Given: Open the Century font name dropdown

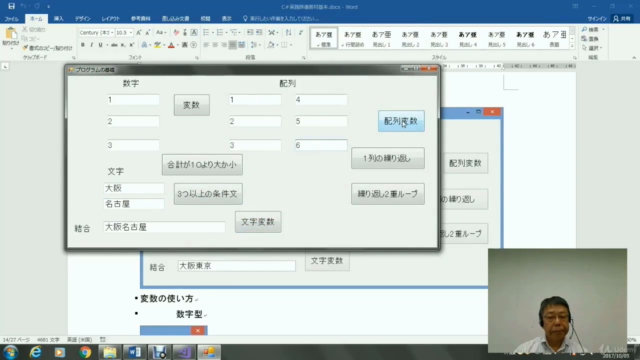Looking at the screenshot, I should click(x=112, y=33).
